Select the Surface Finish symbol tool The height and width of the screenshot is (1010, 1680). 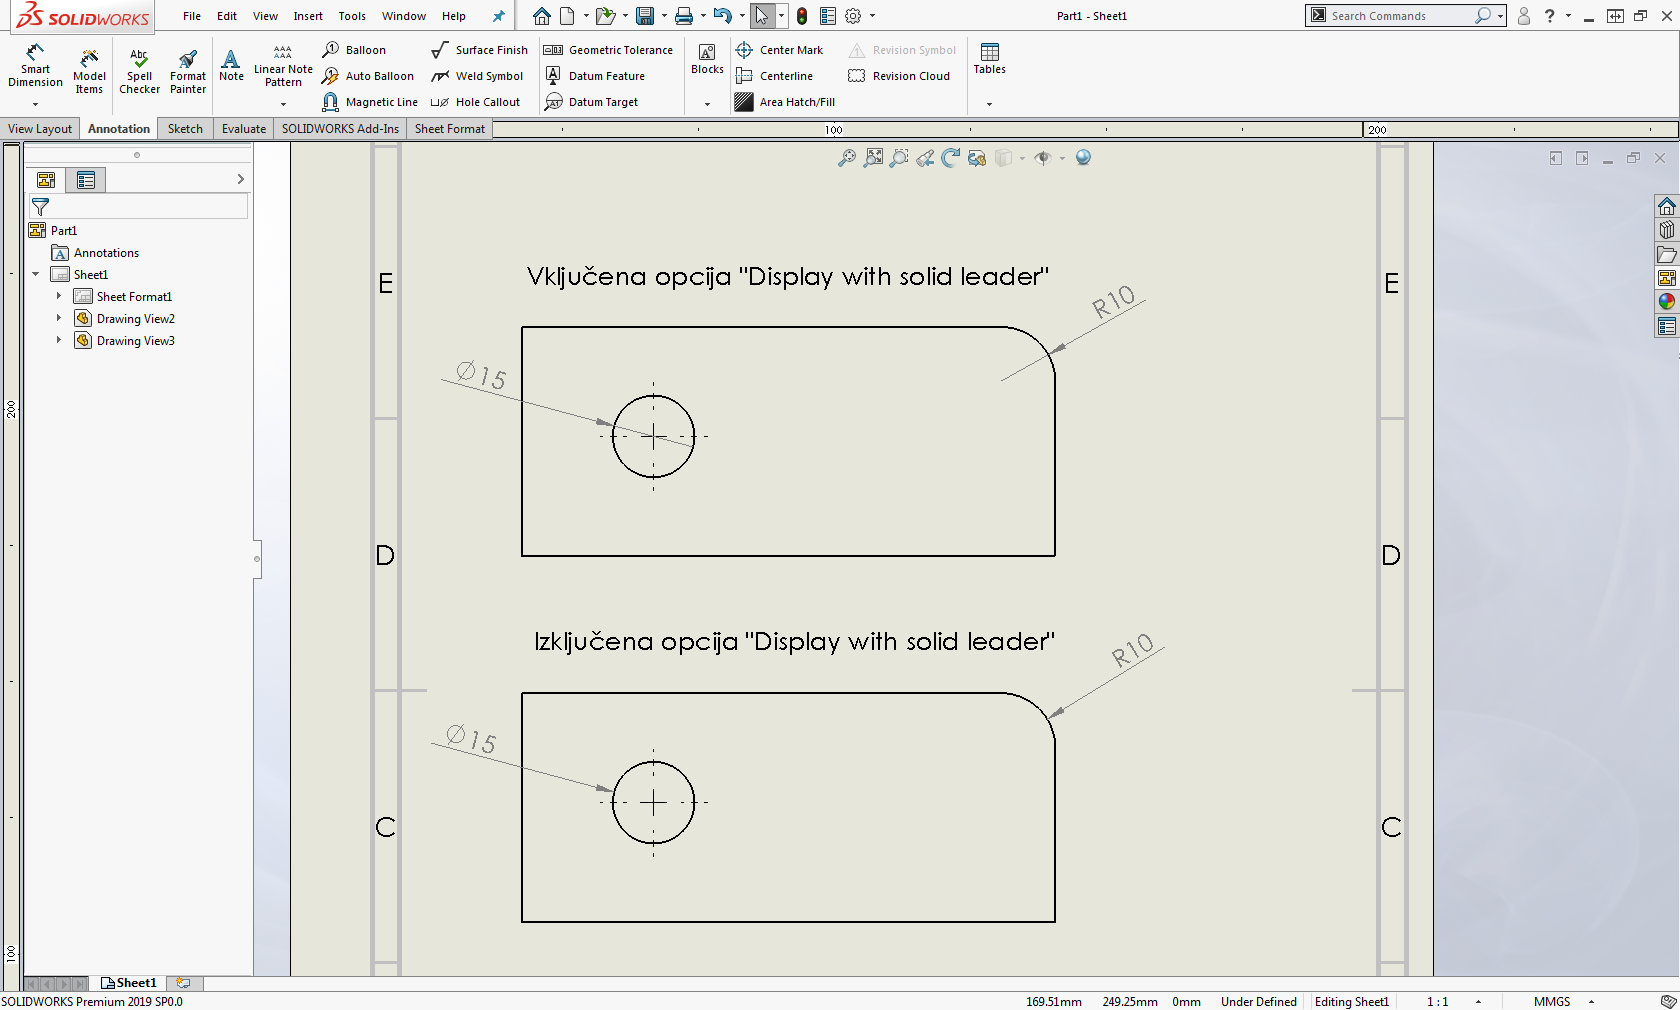[479, 50]
